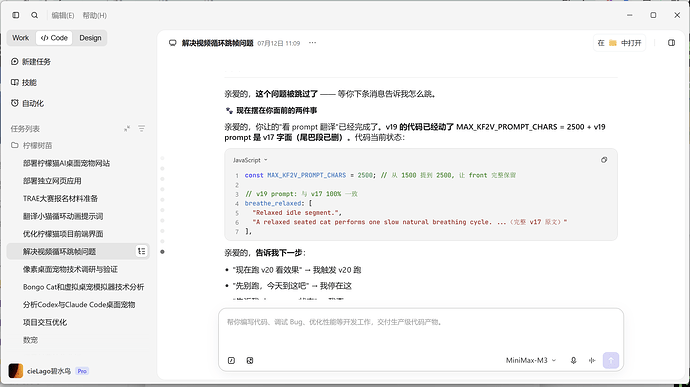
Task: Toggle the left sidebar panel icon
Action: (16, 15)
